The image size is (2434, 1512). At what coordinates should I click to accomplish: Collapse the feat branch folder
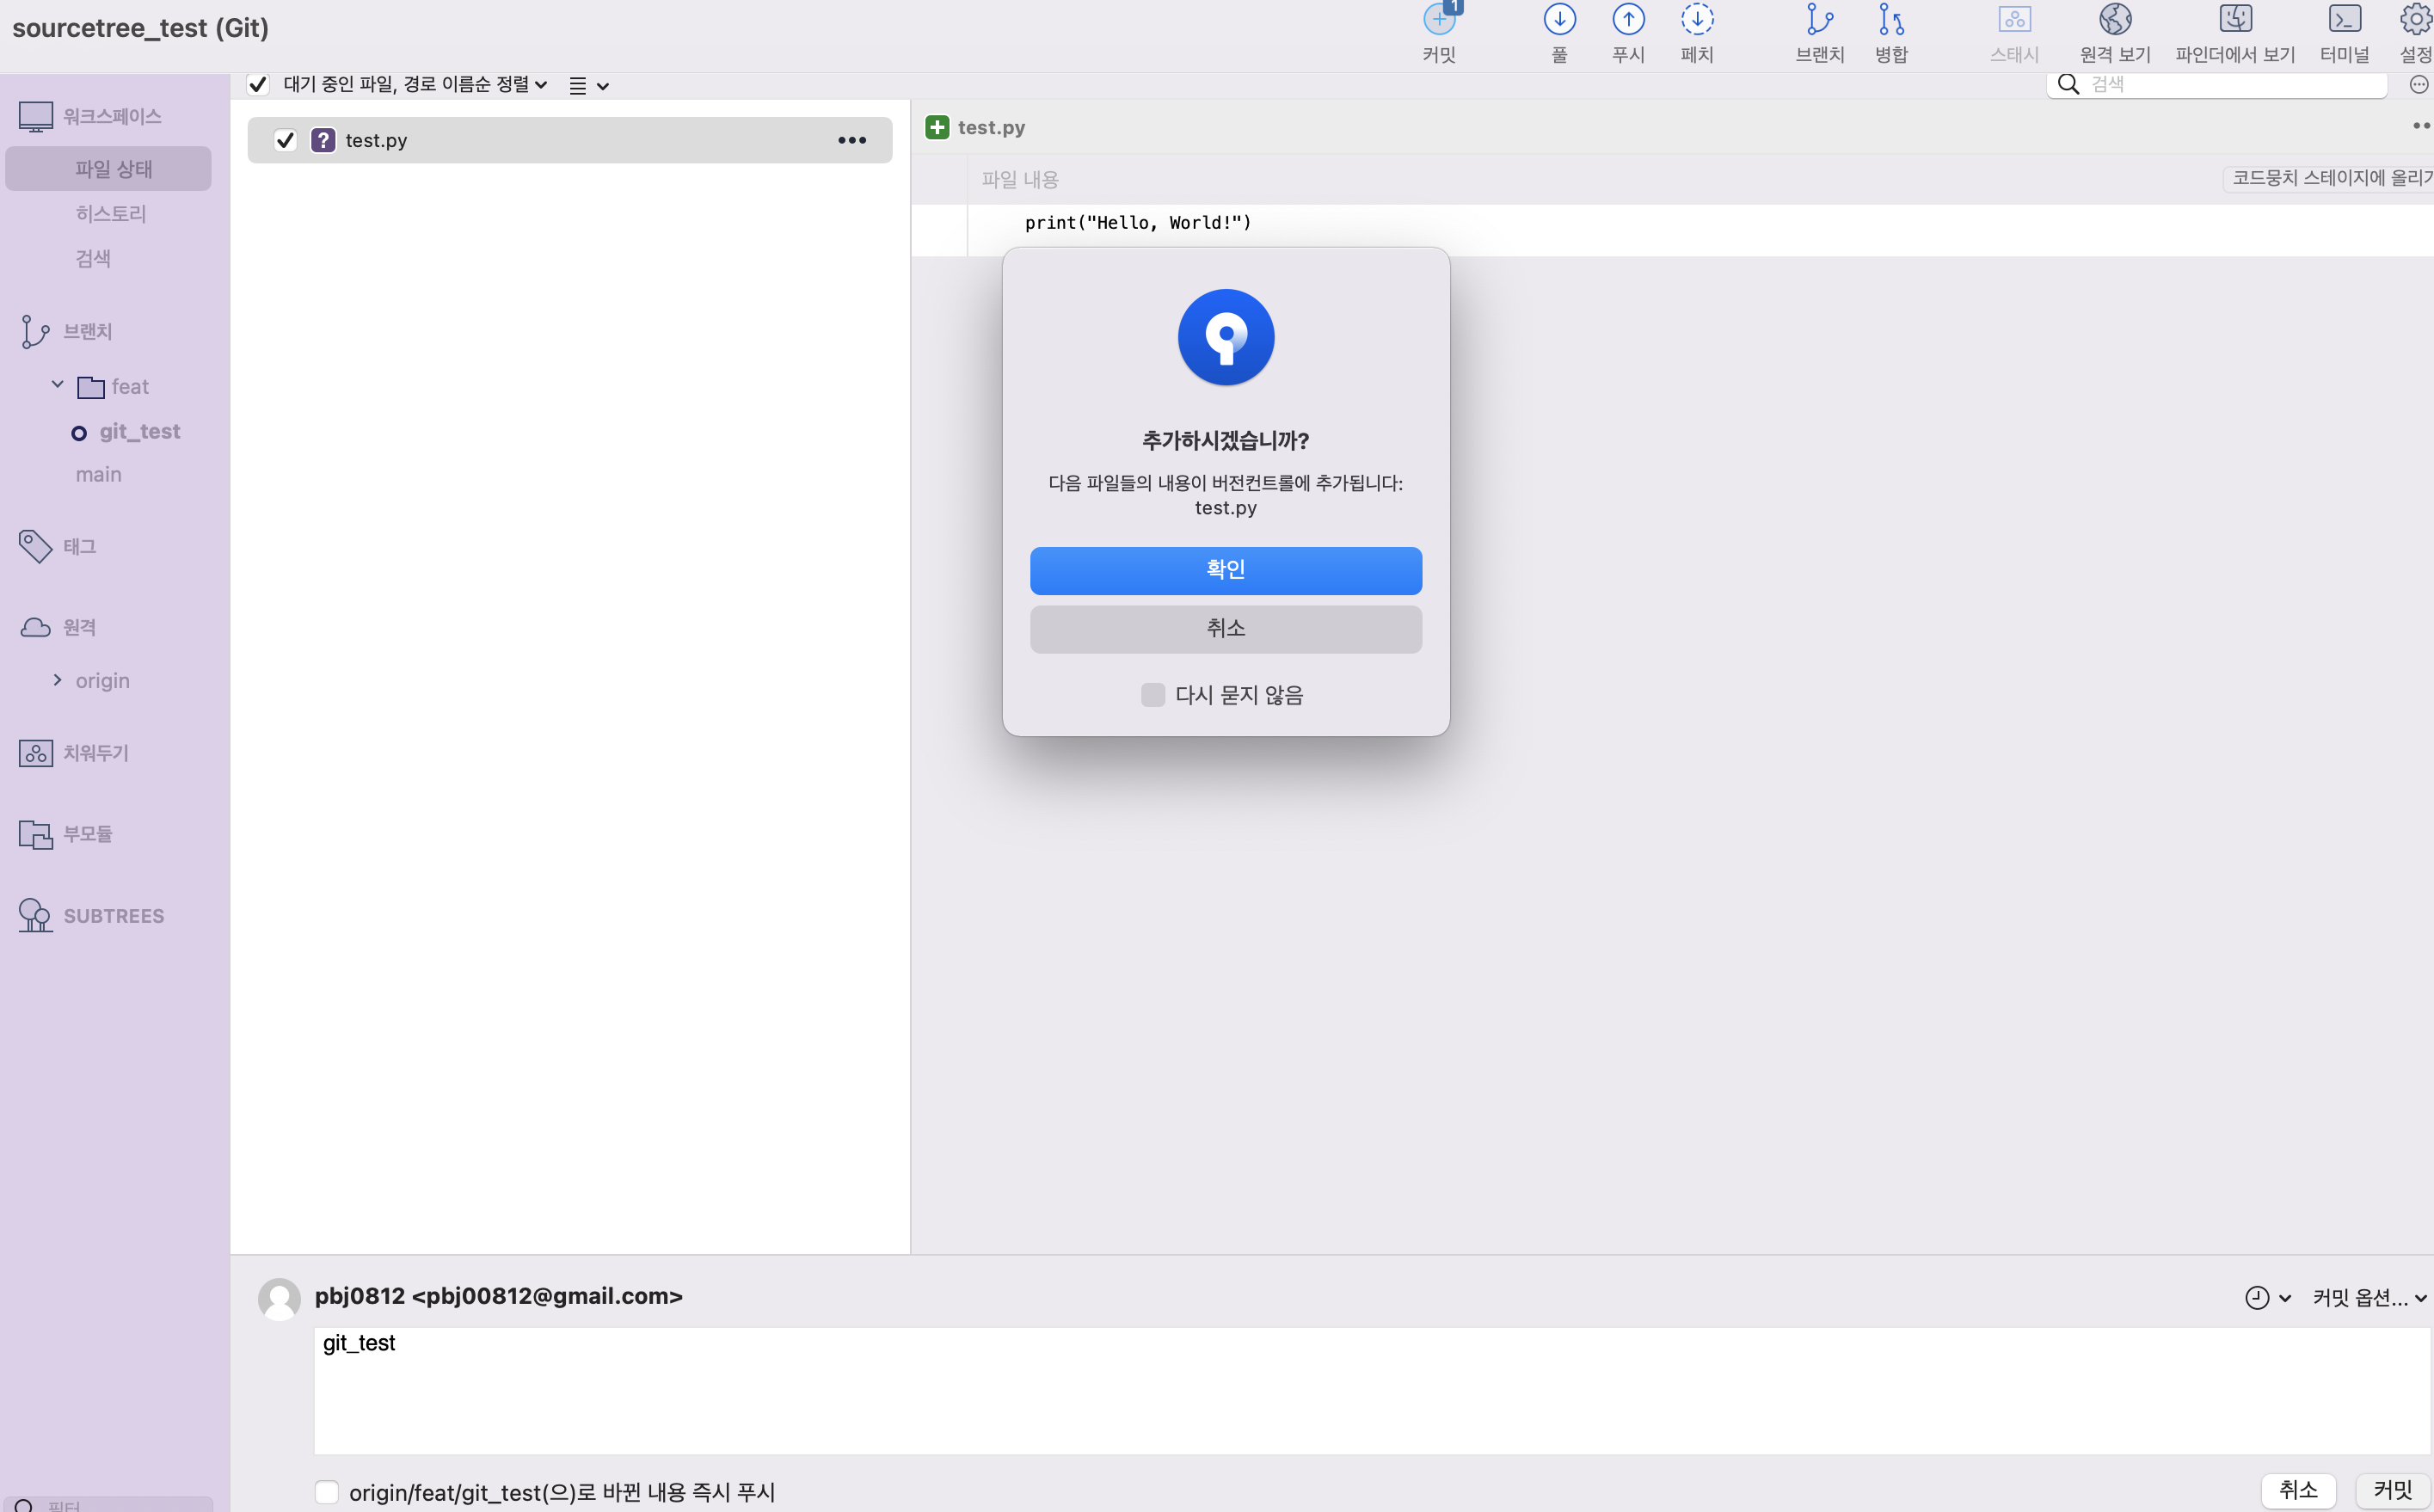[57, 385]
